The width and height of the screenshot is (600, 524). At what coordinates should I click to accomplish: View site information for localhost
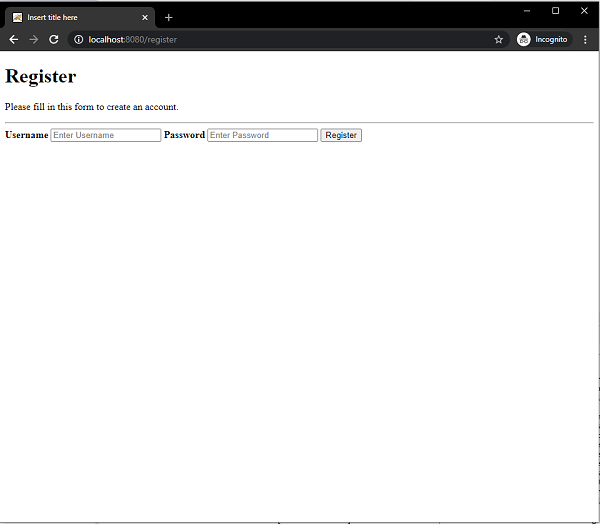(79, 39)
